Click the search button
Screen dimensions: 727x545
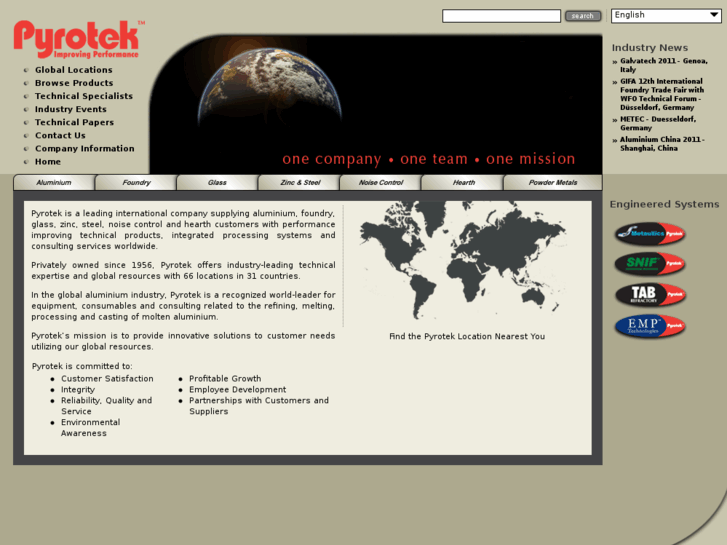[583, 16]
